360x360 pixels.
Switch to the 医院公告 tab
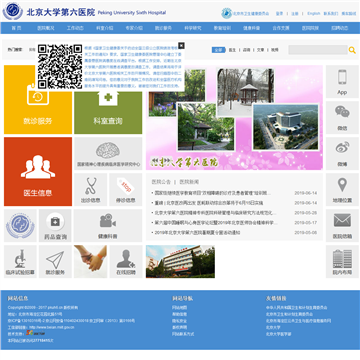tap(161, 182)
